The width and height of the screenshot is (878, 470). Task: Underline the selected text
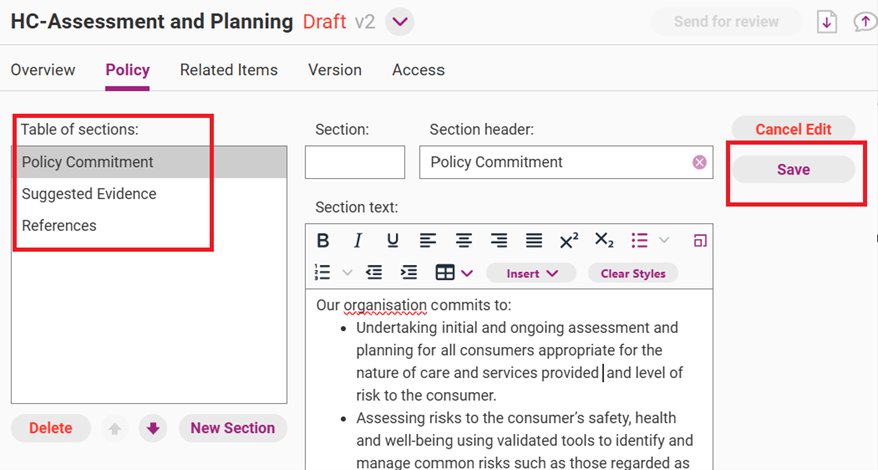pyautogui.click(x=392, y=241)
